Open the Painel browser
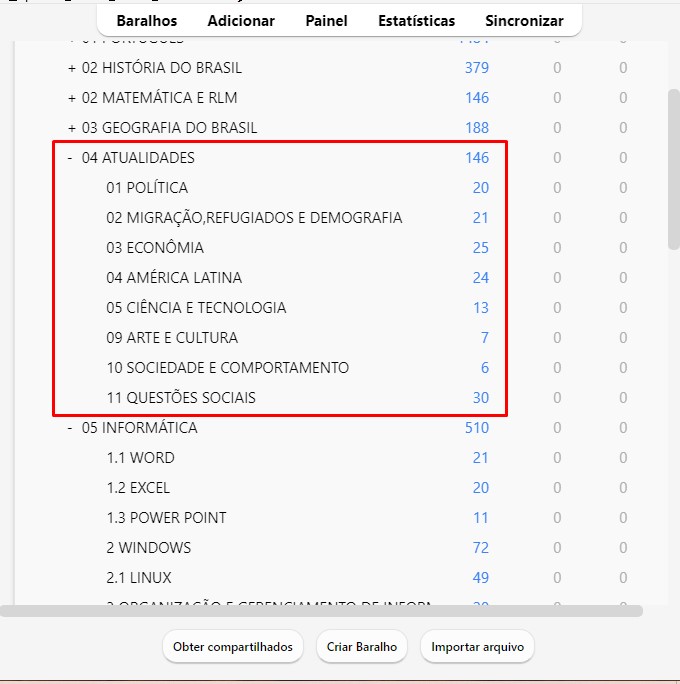The height and width of the screenshot is (684, 680). pos(326,21)
